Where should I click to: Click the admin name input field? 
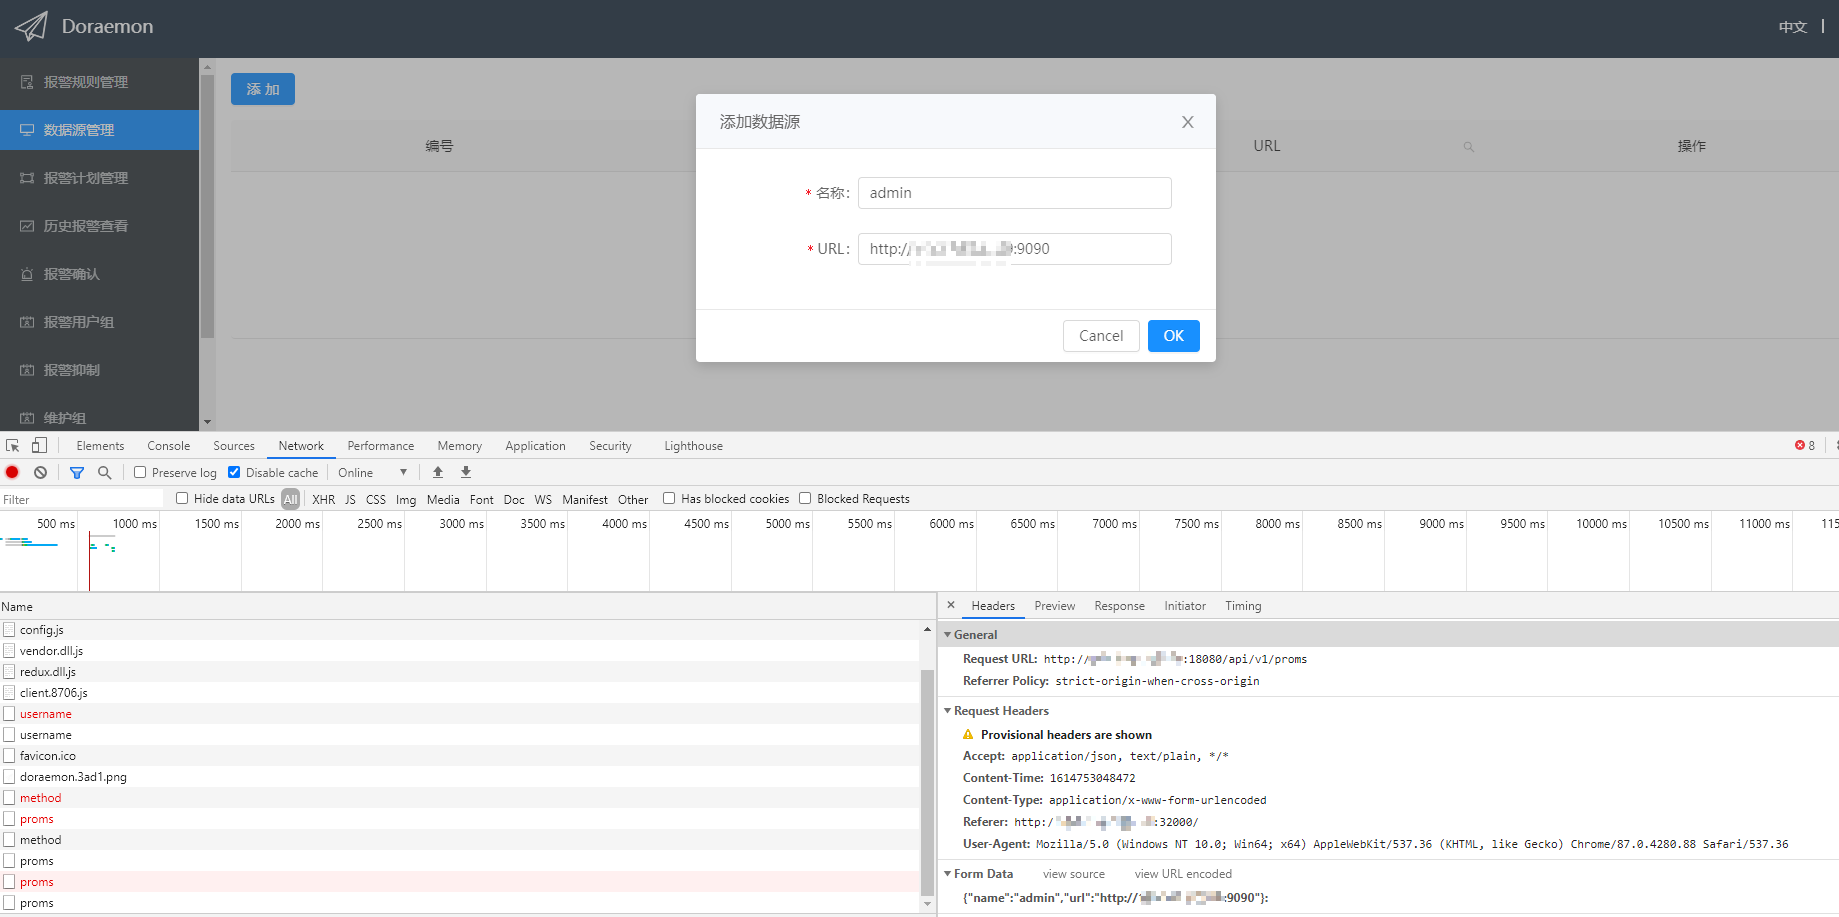1013,192
